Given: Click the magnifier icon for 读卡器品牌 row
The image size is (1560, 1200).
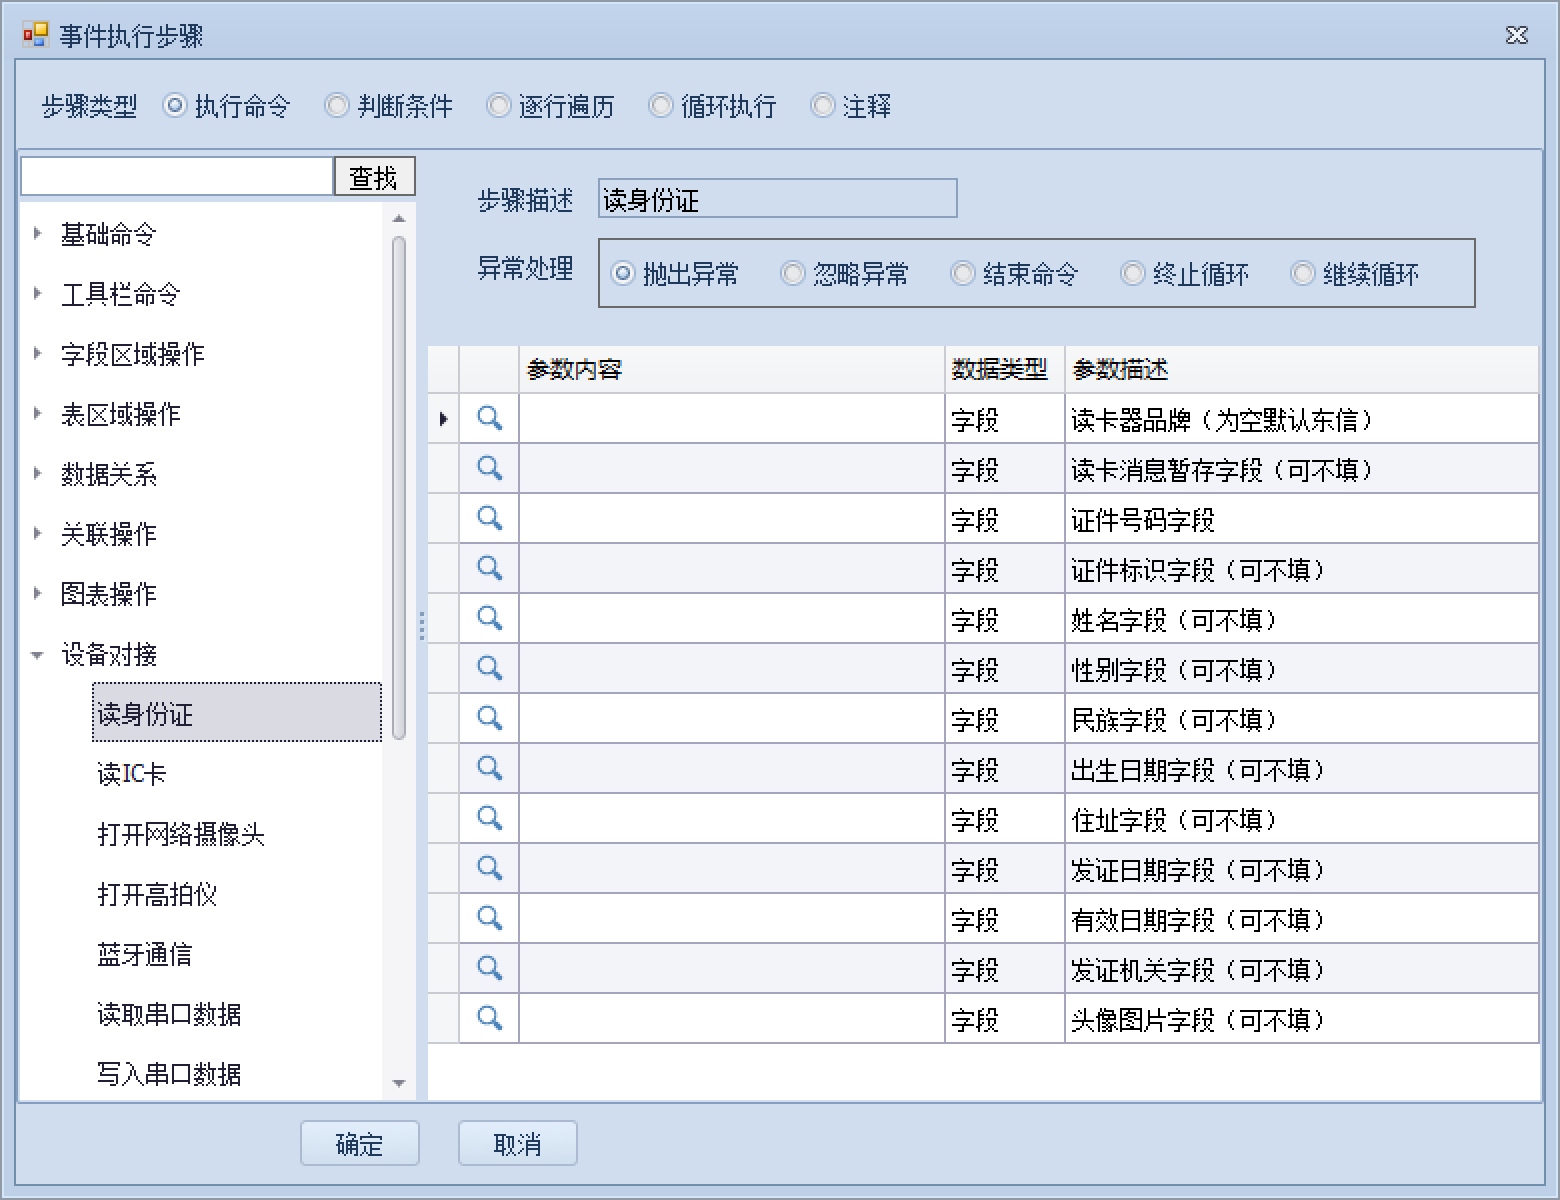Looking at the screenshot, I should click(x=489, y=418).
